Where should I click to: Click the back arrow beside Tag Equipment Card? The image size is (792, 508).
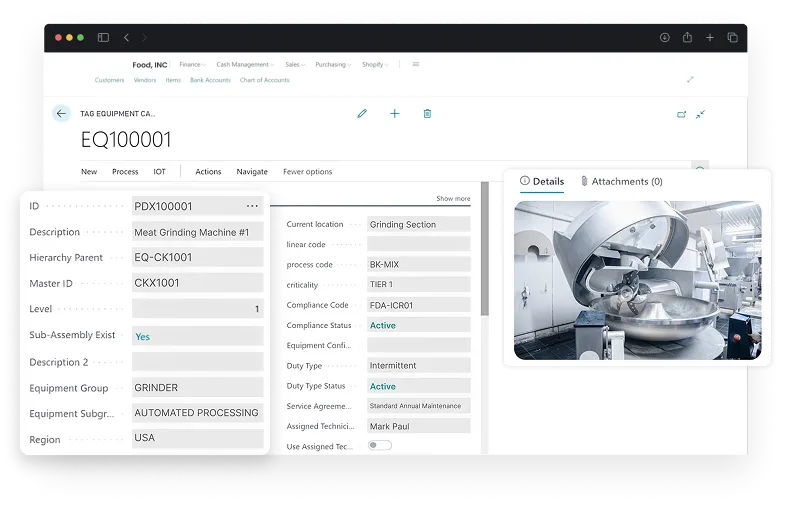pos(61,114)
